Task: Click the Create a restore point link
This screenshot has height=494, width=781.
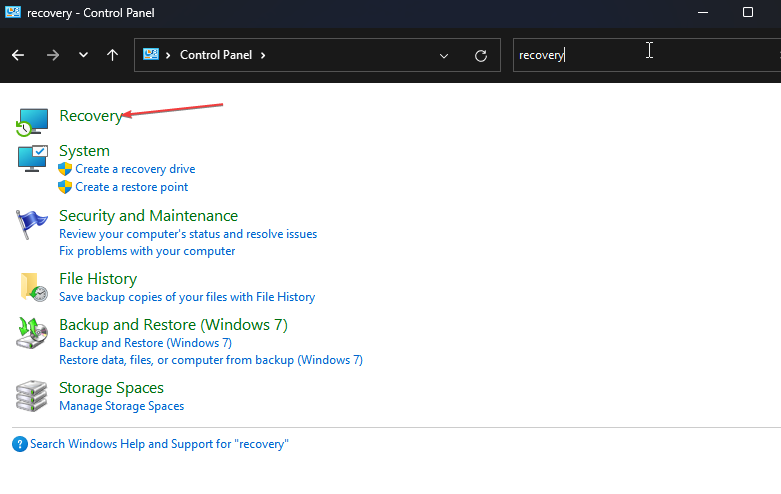Action: [131, 187]
